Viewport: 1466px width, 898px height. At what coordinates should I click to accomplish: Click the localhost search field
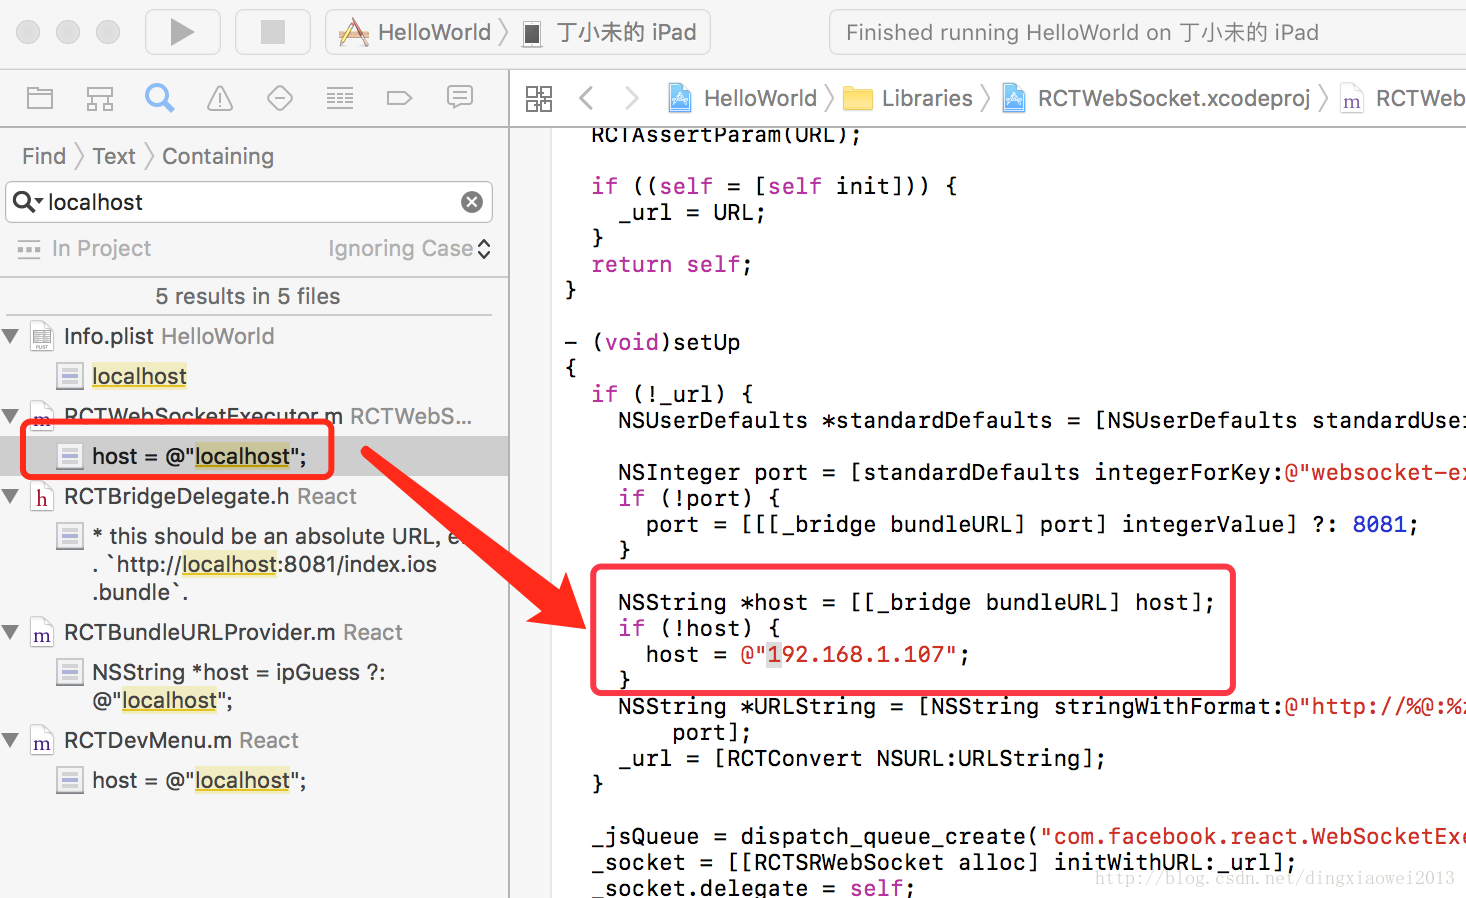[x=249, y=202]
